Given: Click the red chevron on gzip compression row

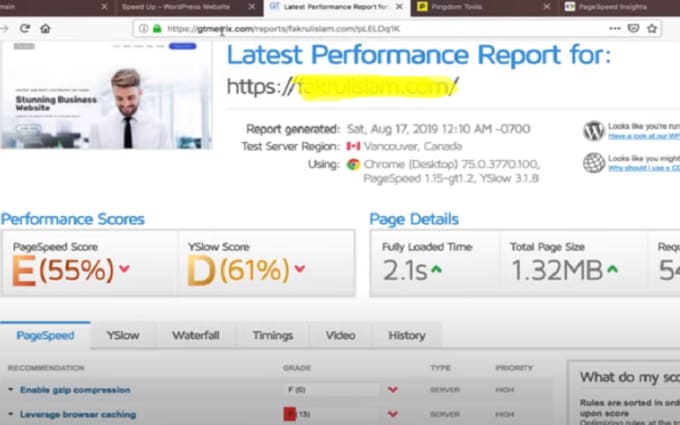Looking at the screenshot, I should point(393,389).
